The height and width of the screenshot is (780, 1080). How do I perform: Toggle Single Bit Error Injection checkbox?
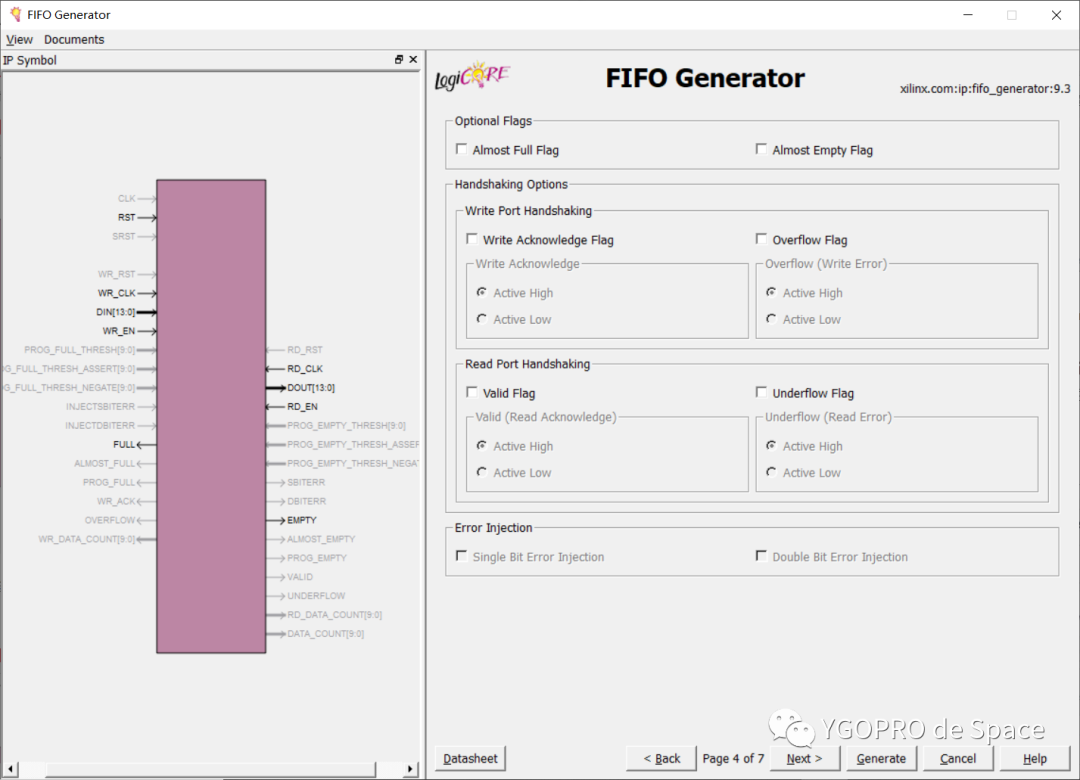click(461, 556)
